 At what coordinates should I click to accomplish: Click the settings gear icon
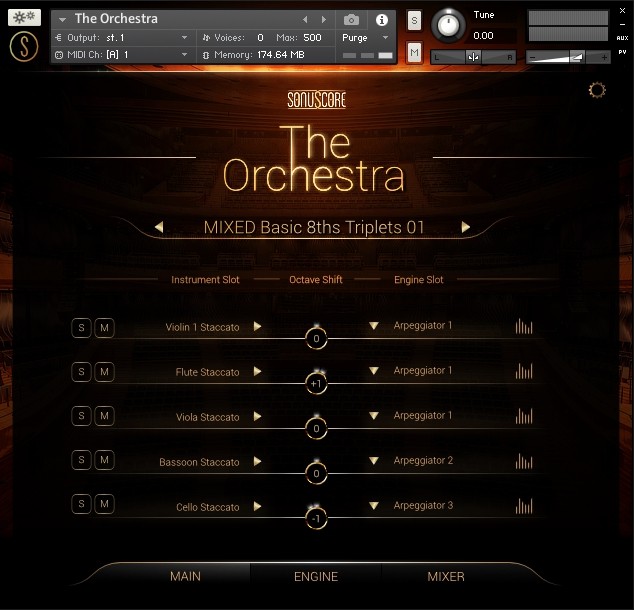(597, 91)
